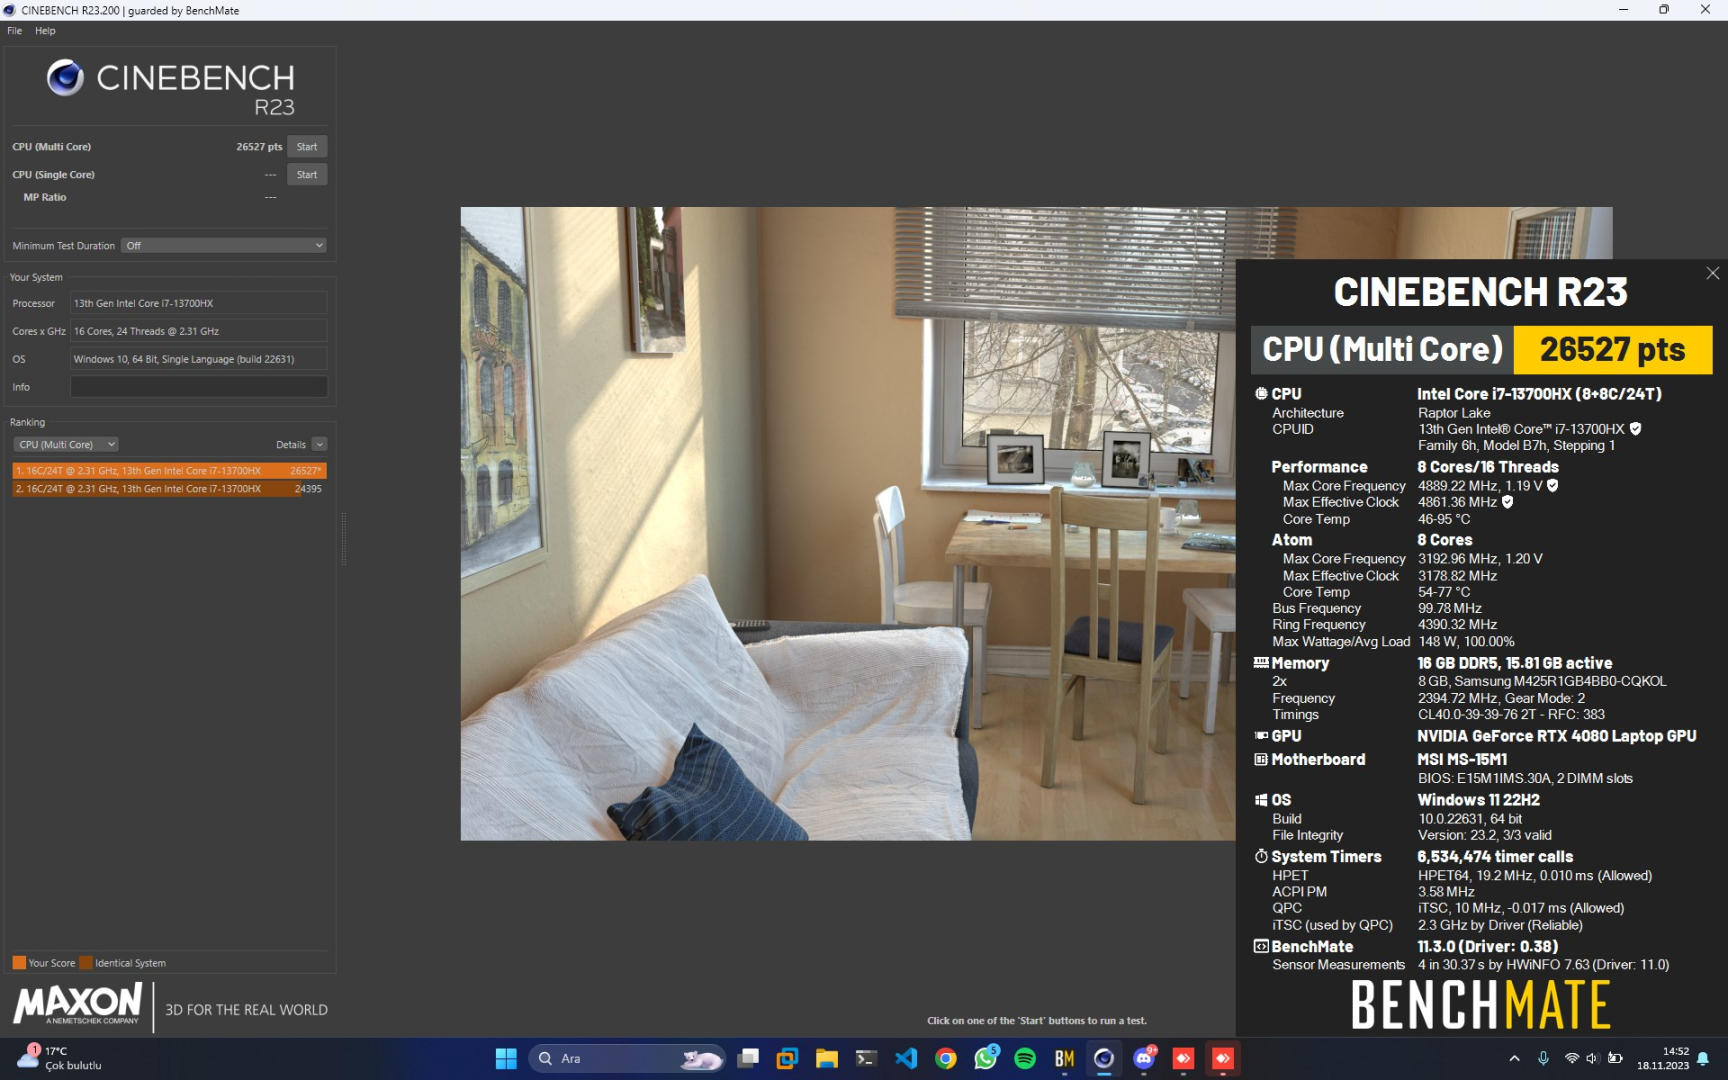
Task: Start the CPU Multi Core test
Action: [x=307, y=147]
